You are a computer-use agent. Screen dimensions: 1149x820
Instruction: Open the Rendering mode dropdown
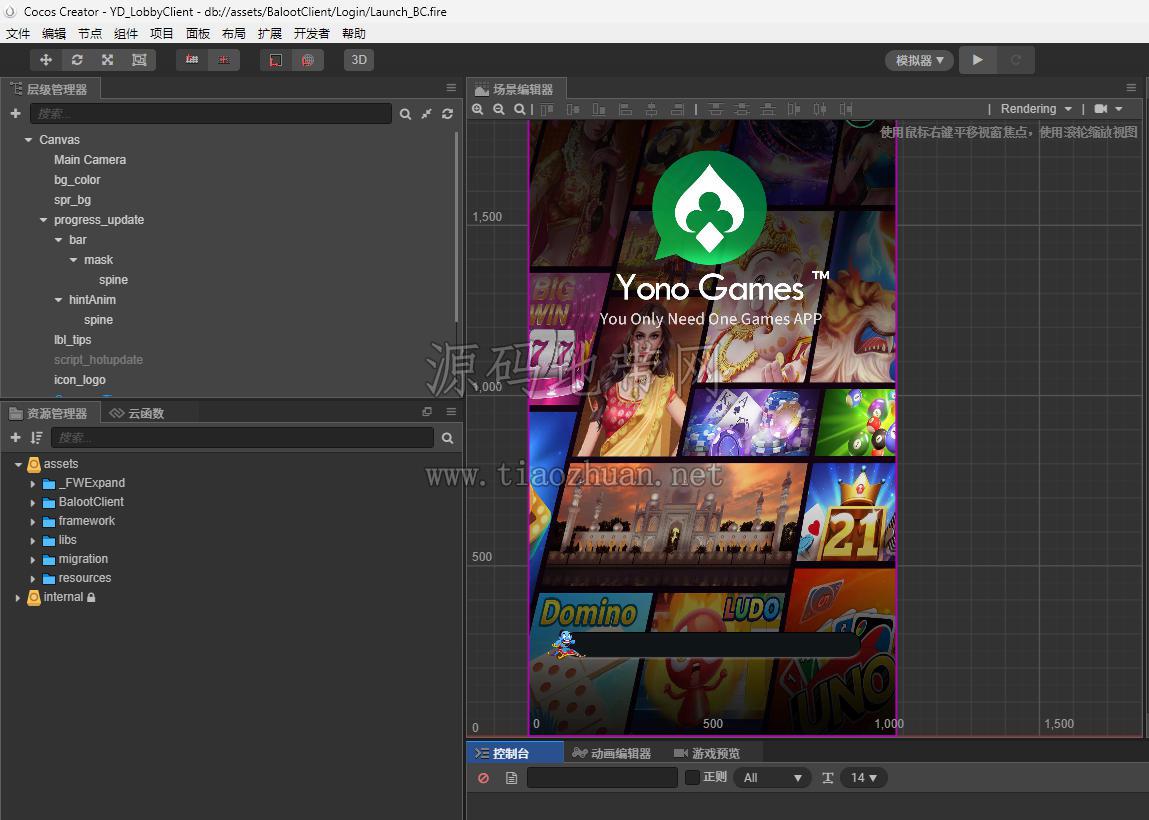1035,109
